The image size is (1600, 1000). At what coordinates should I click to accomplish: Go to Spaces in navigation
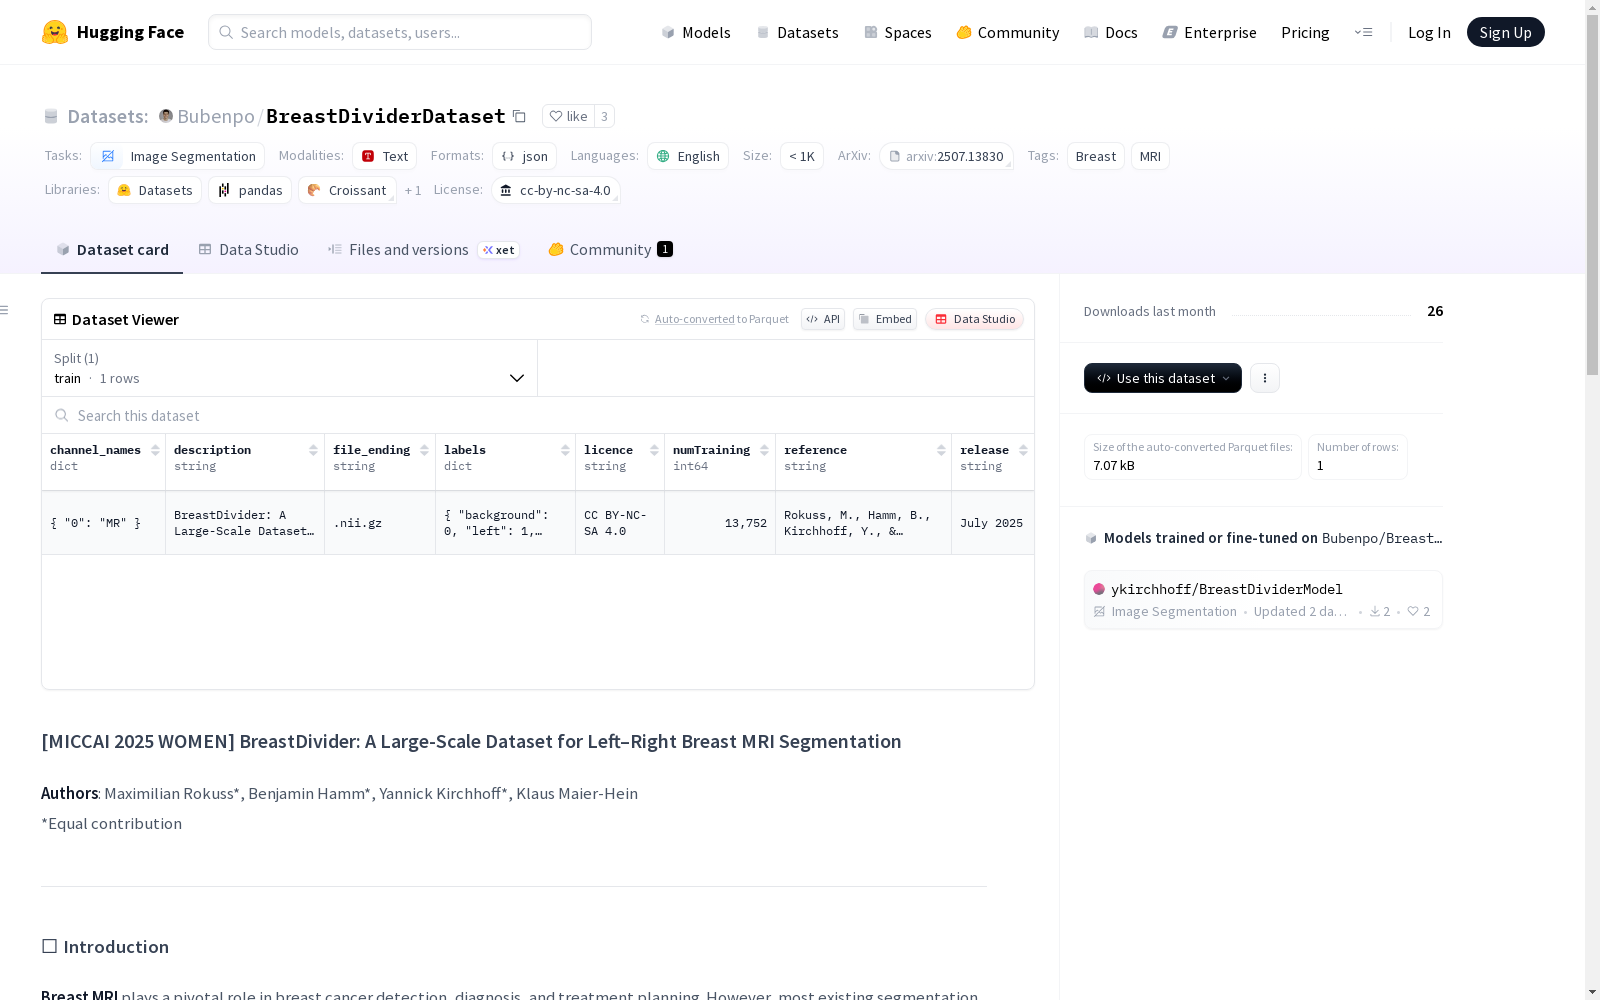click(898, 32)
